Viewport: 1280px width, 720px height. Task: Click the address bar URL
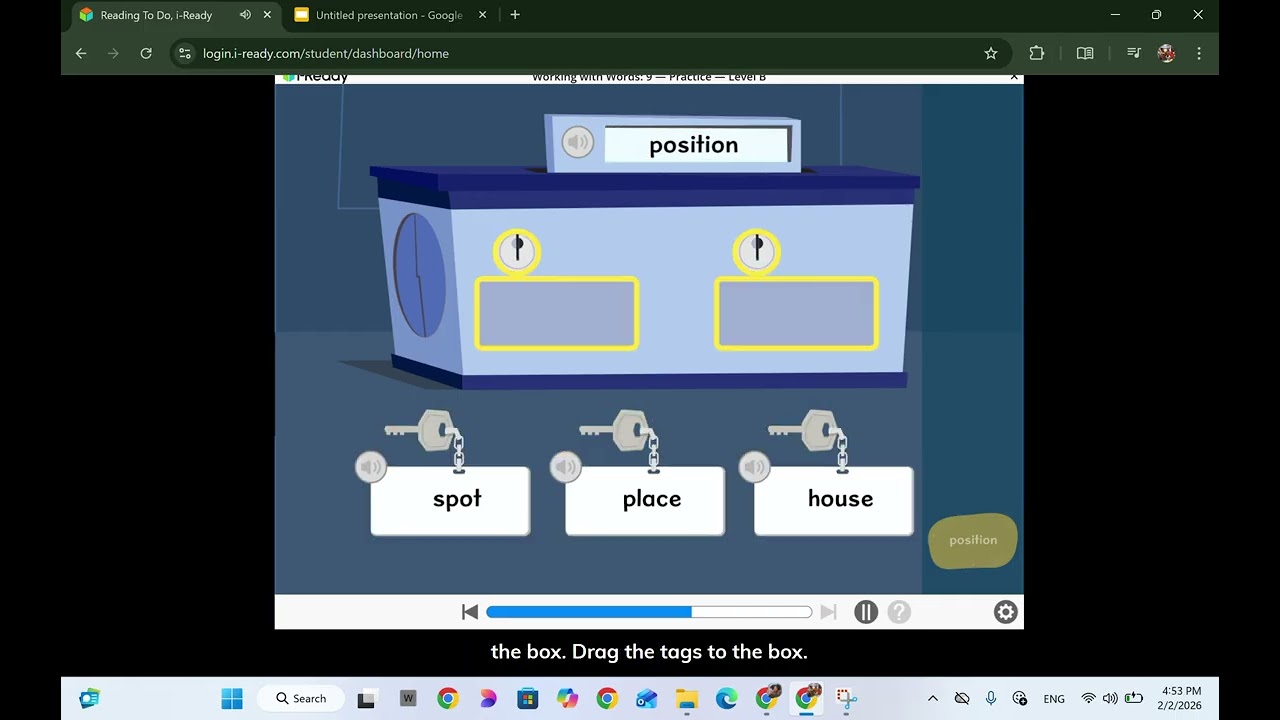tap(326, 53)
